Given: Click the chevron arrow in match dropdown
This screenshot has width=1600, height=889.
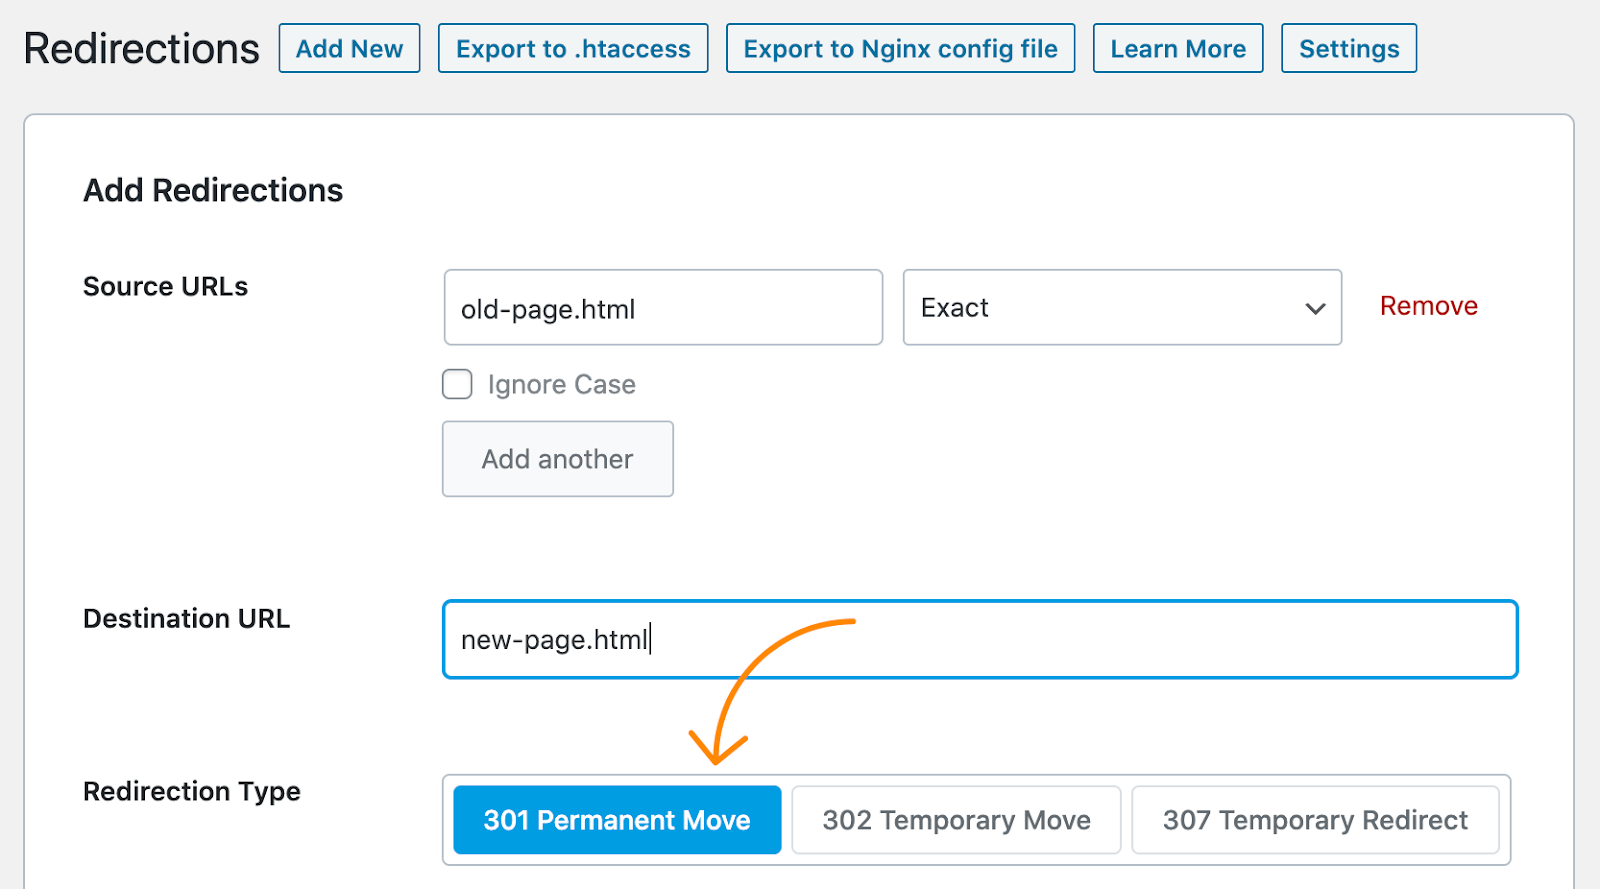Looking at the screenshot, I should point(1315,309).
